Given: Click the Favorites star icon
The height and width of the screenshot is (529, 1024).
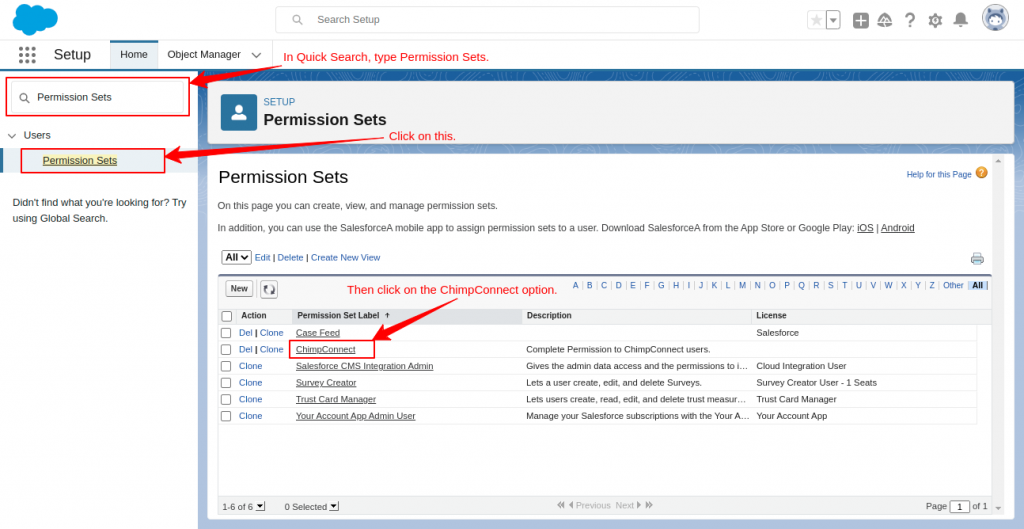Looking at the screenshot, I should pos(816,20).
